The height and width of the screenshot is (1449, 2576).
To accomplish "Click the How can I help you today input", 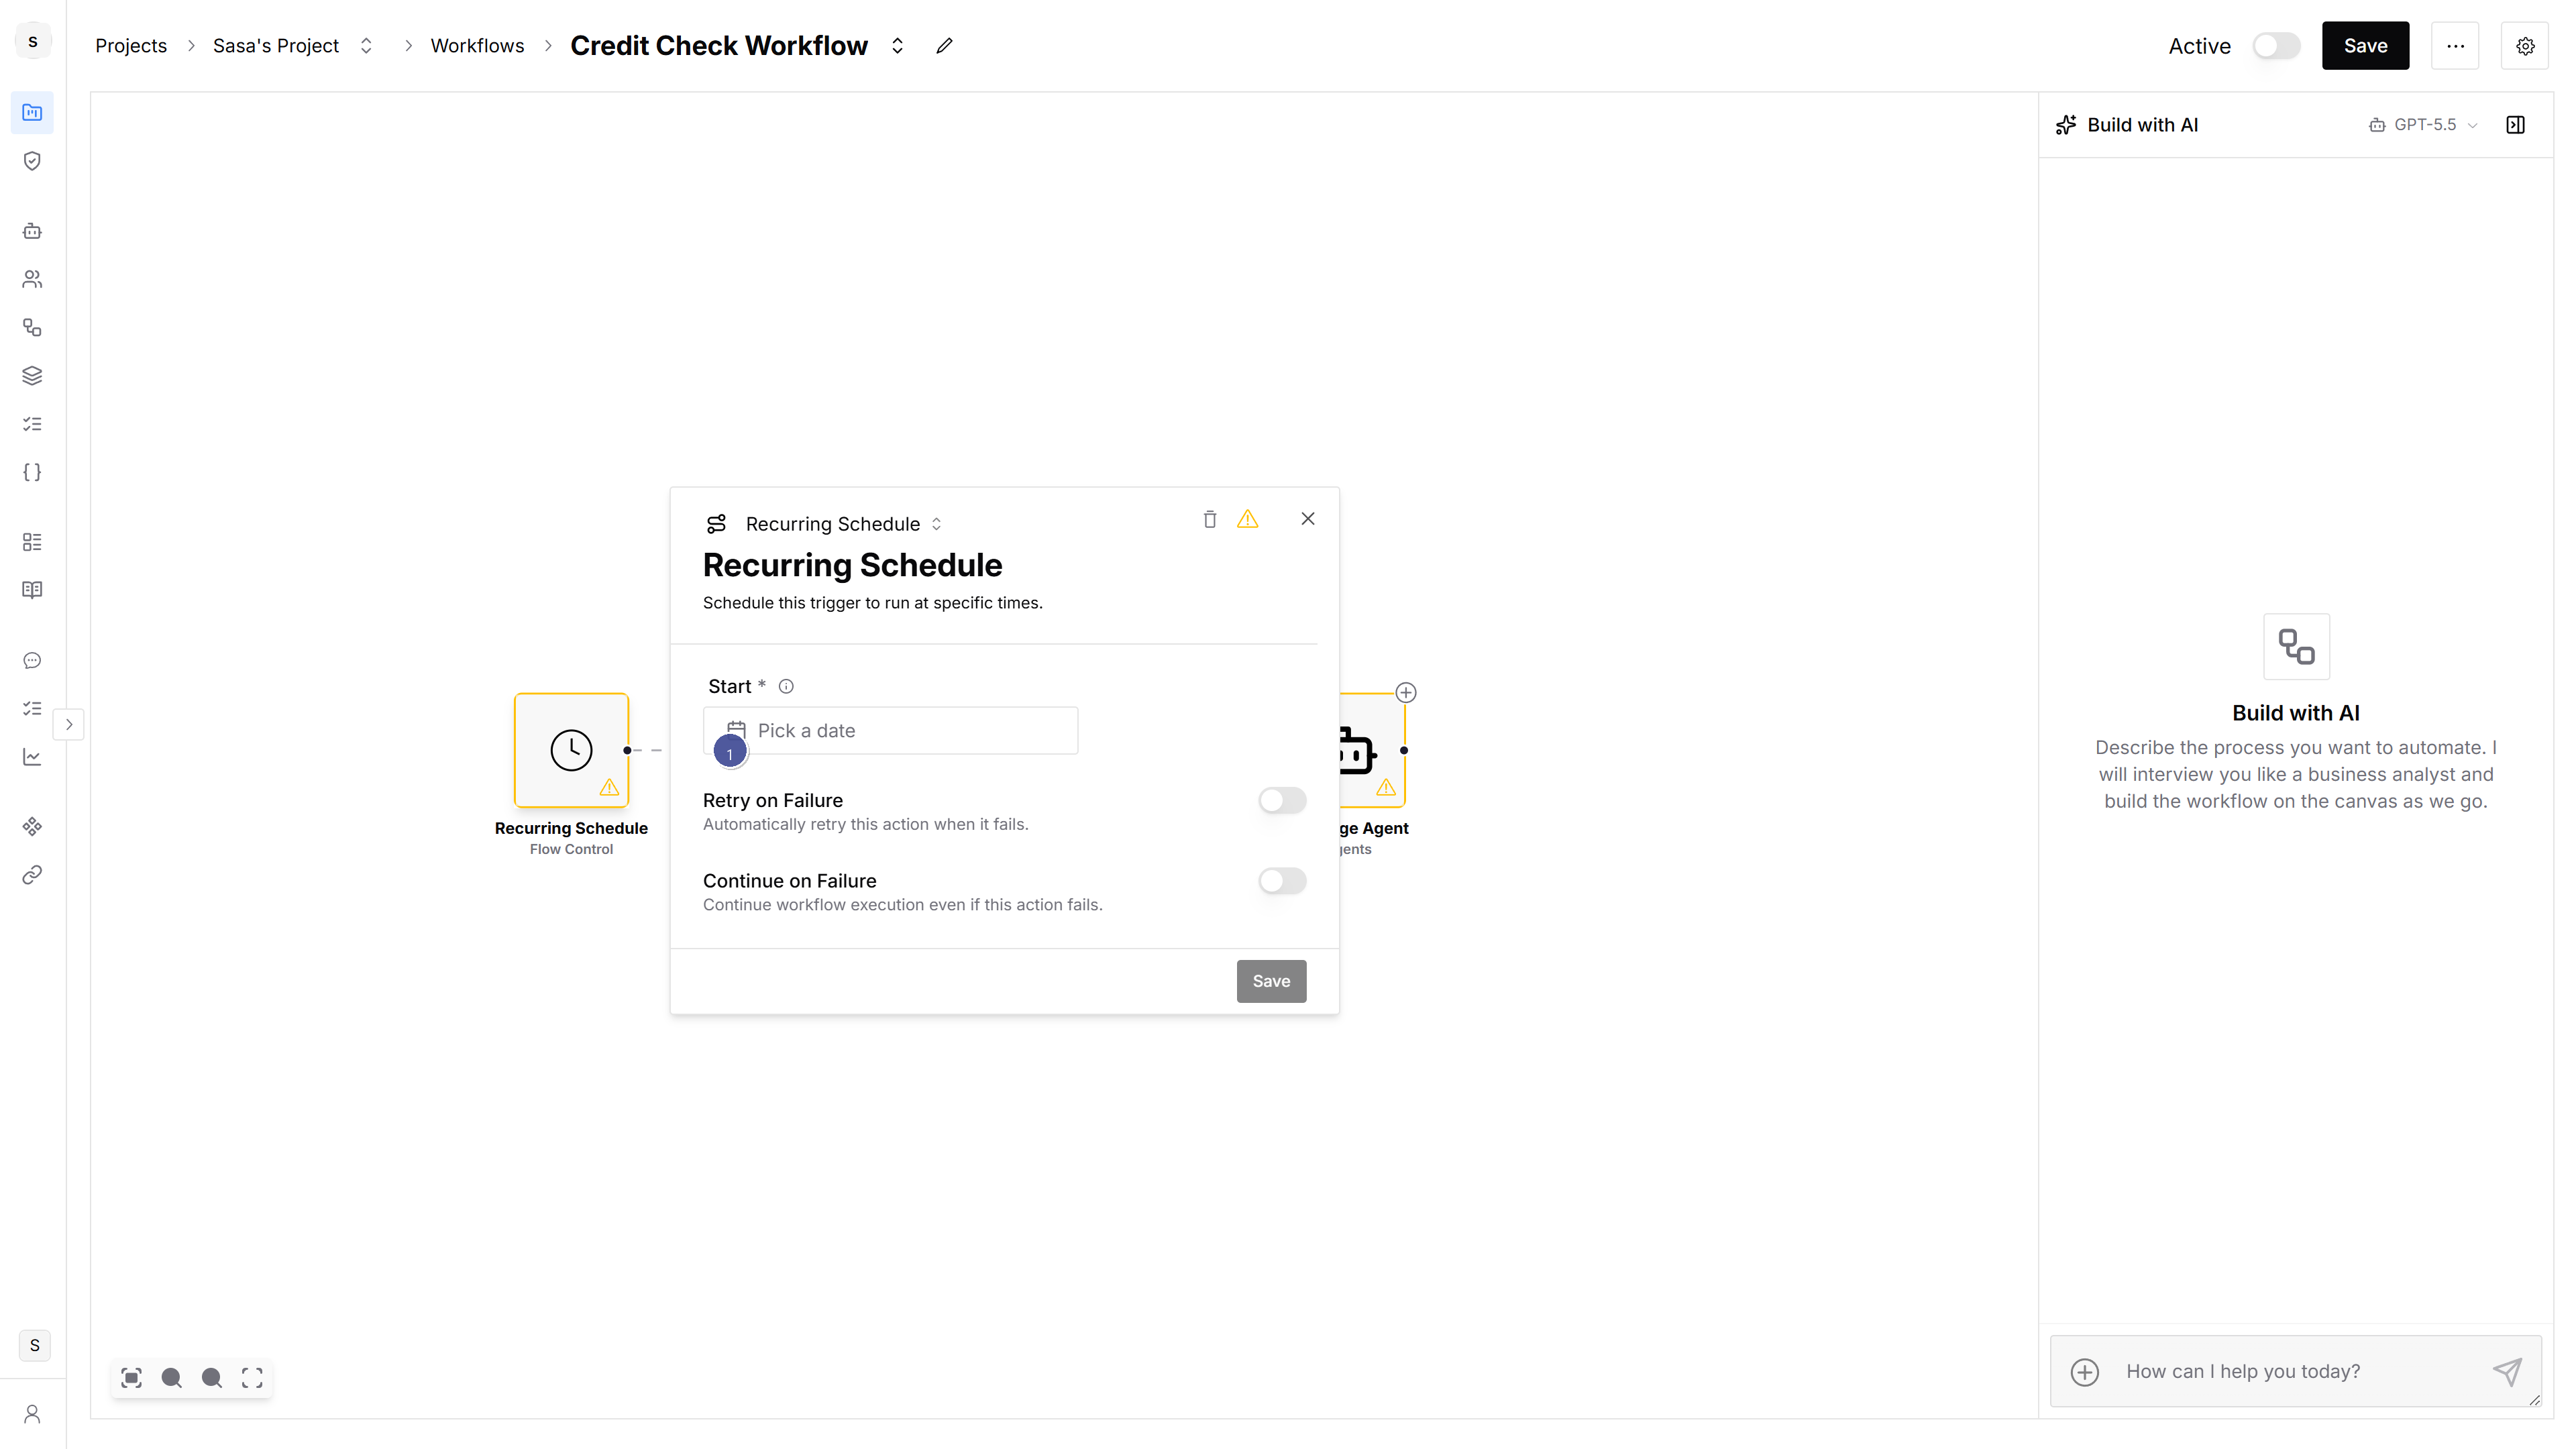I will click(2296, 1372).
